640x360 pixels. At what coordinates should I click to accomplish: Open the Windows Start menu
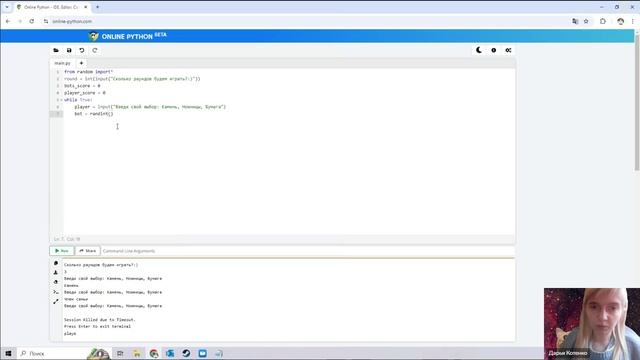pyautogui.click(x=8, y=353)
